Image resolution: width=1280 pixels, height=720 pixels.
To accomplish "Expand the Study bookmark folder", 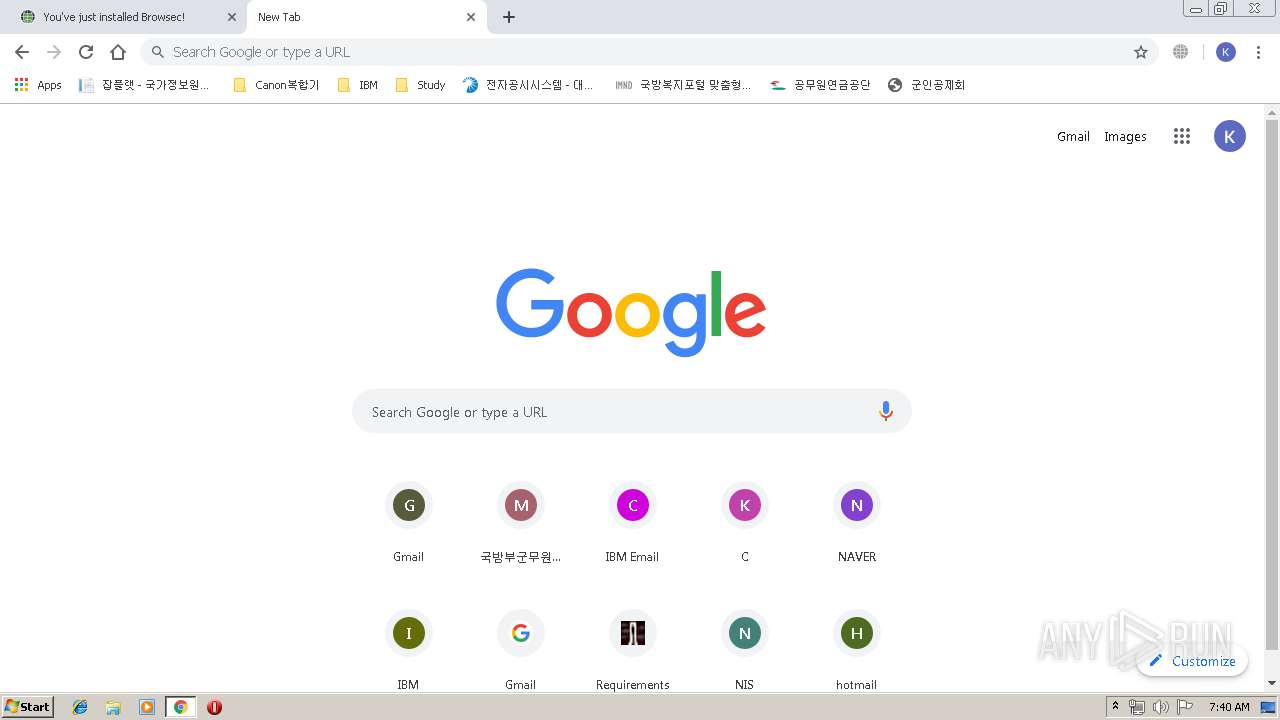I will point(420,85).
